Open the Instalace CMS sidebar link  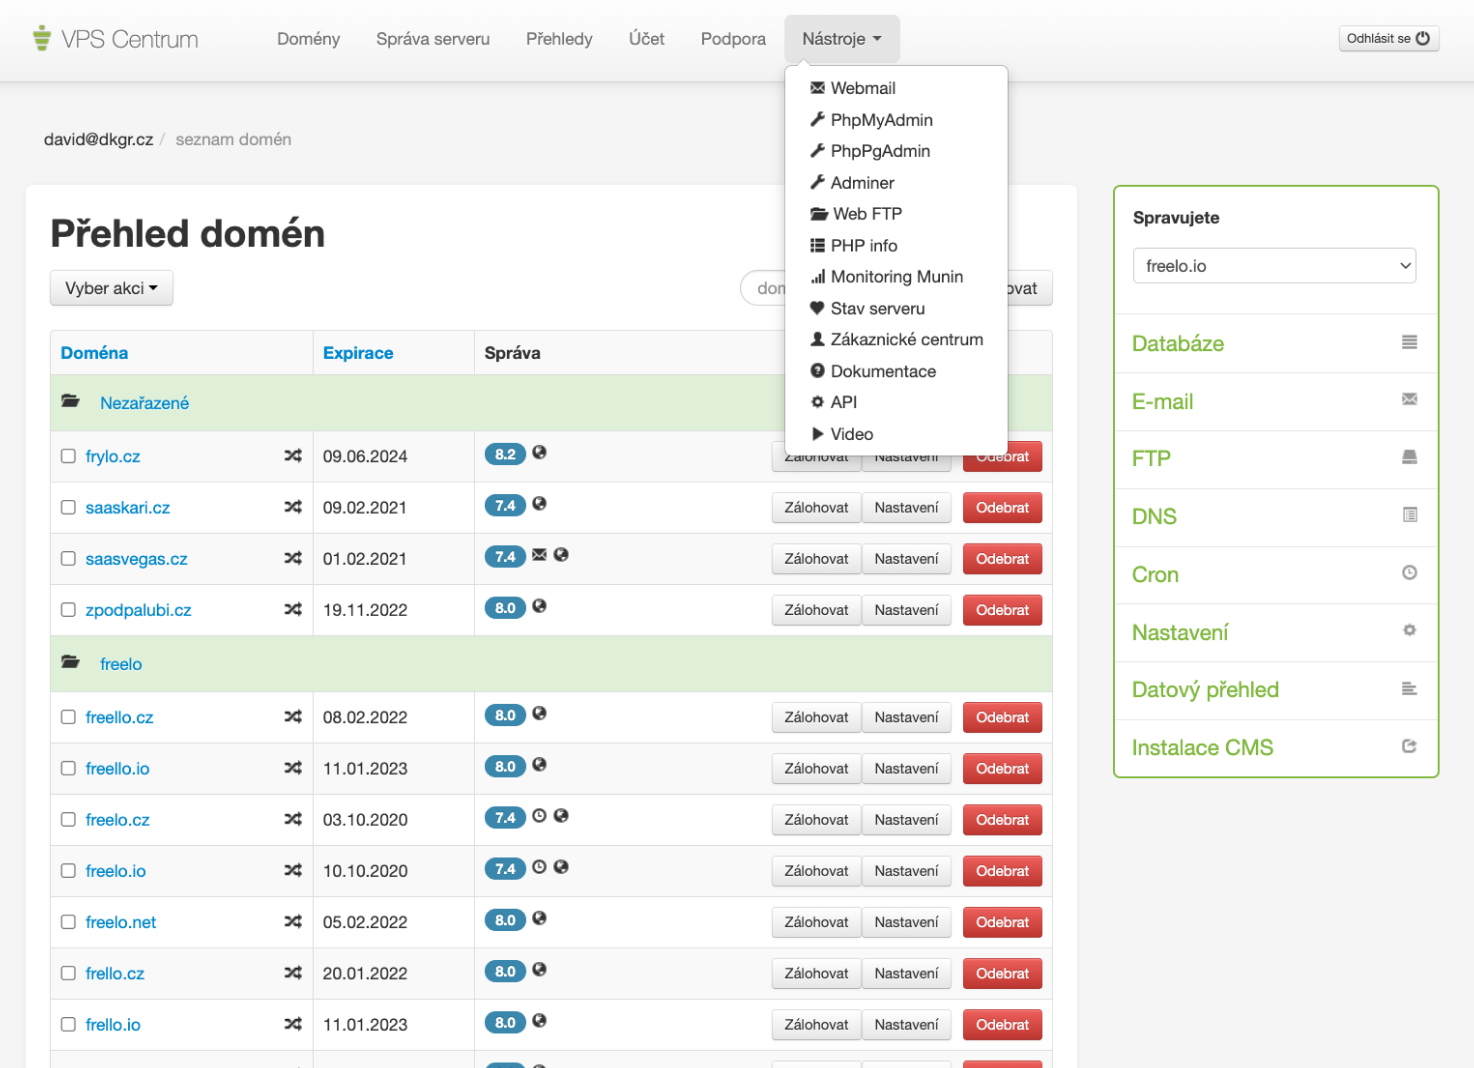click(x=1202, y=747)
